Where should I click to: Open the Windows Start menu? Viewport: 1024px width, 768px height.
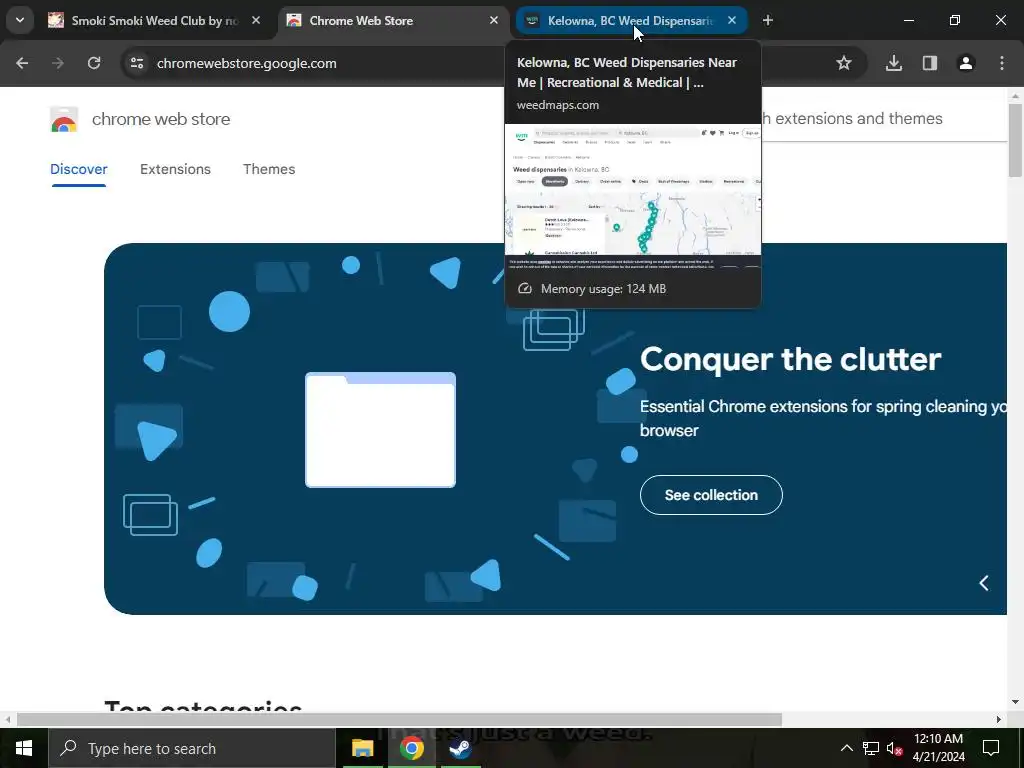point(24,748)
